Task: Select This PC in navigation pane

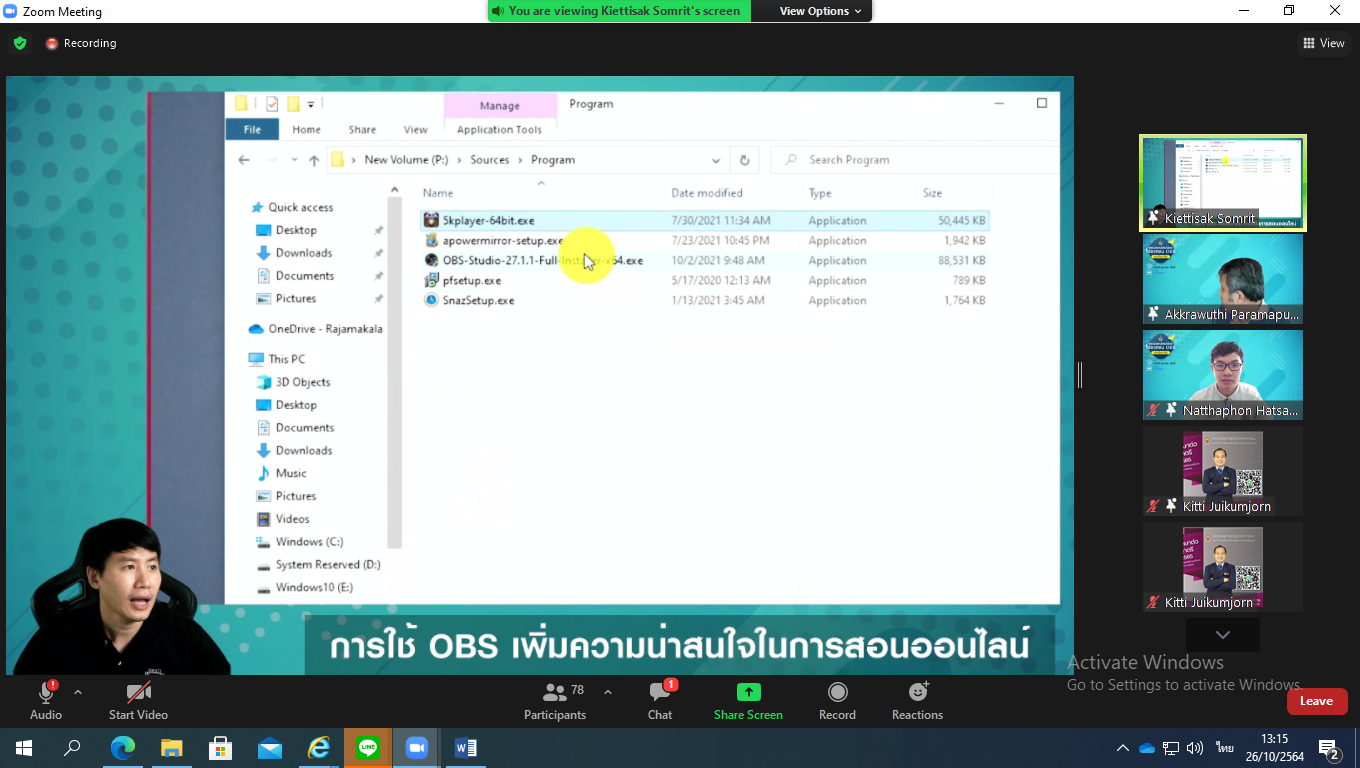Action: 286,359
